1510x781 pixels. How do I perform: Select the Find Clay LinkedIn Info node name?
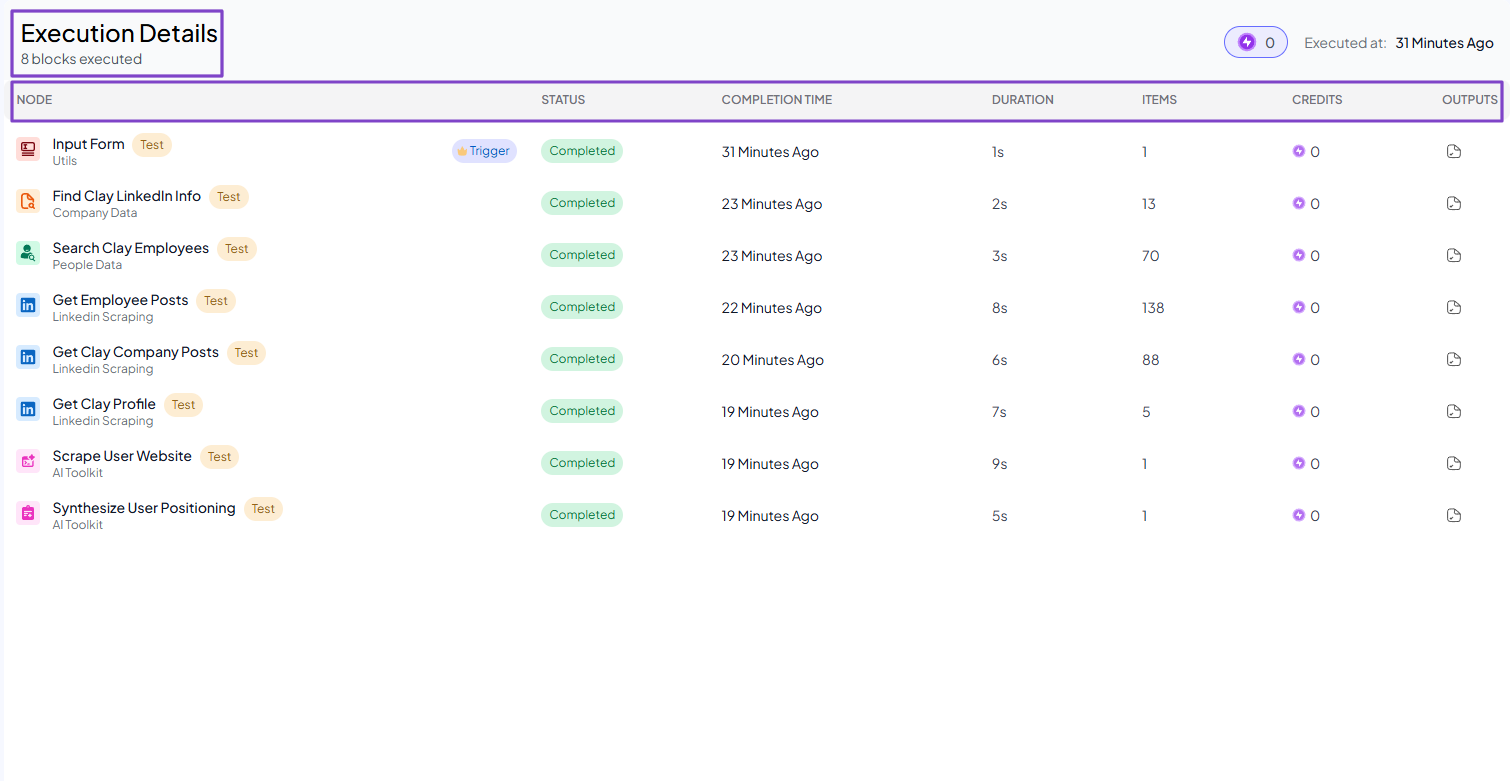[x=127, y=196]
